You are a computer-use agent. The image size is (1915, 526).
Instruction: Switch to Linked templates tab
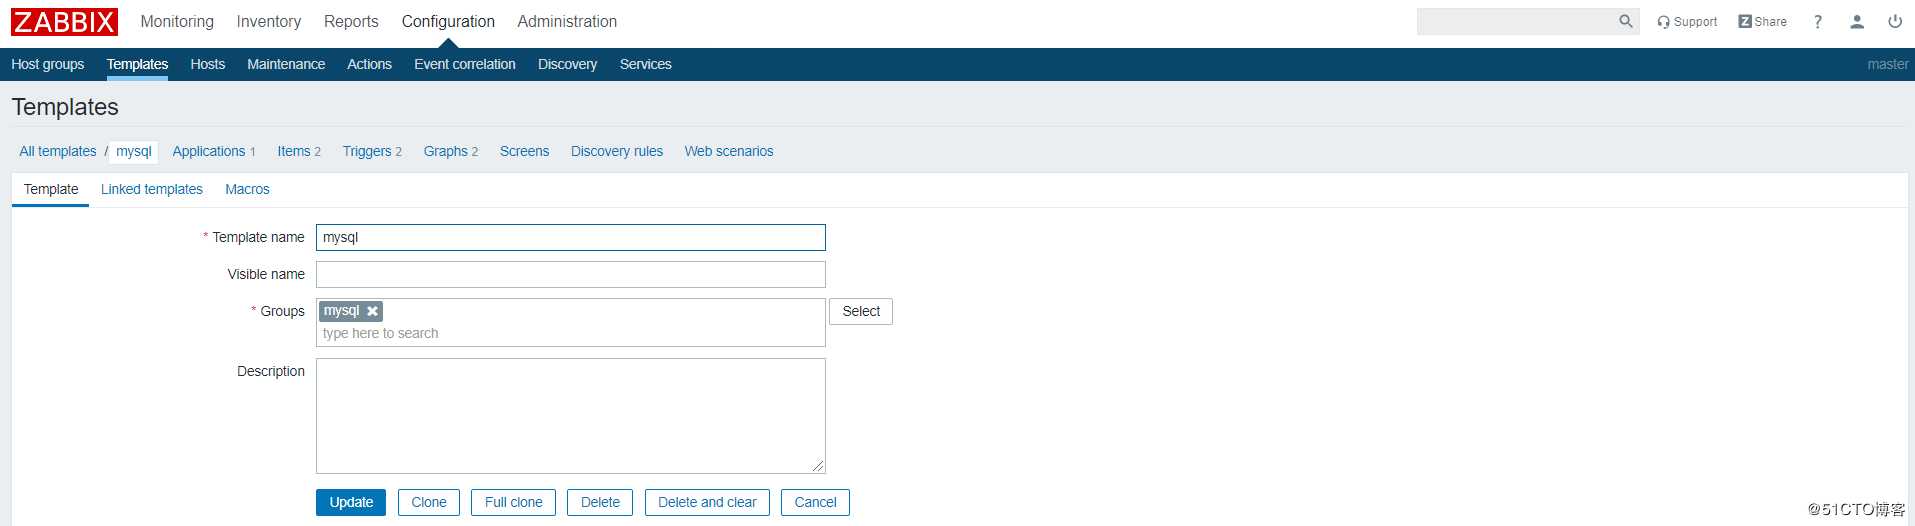(152, 189)
